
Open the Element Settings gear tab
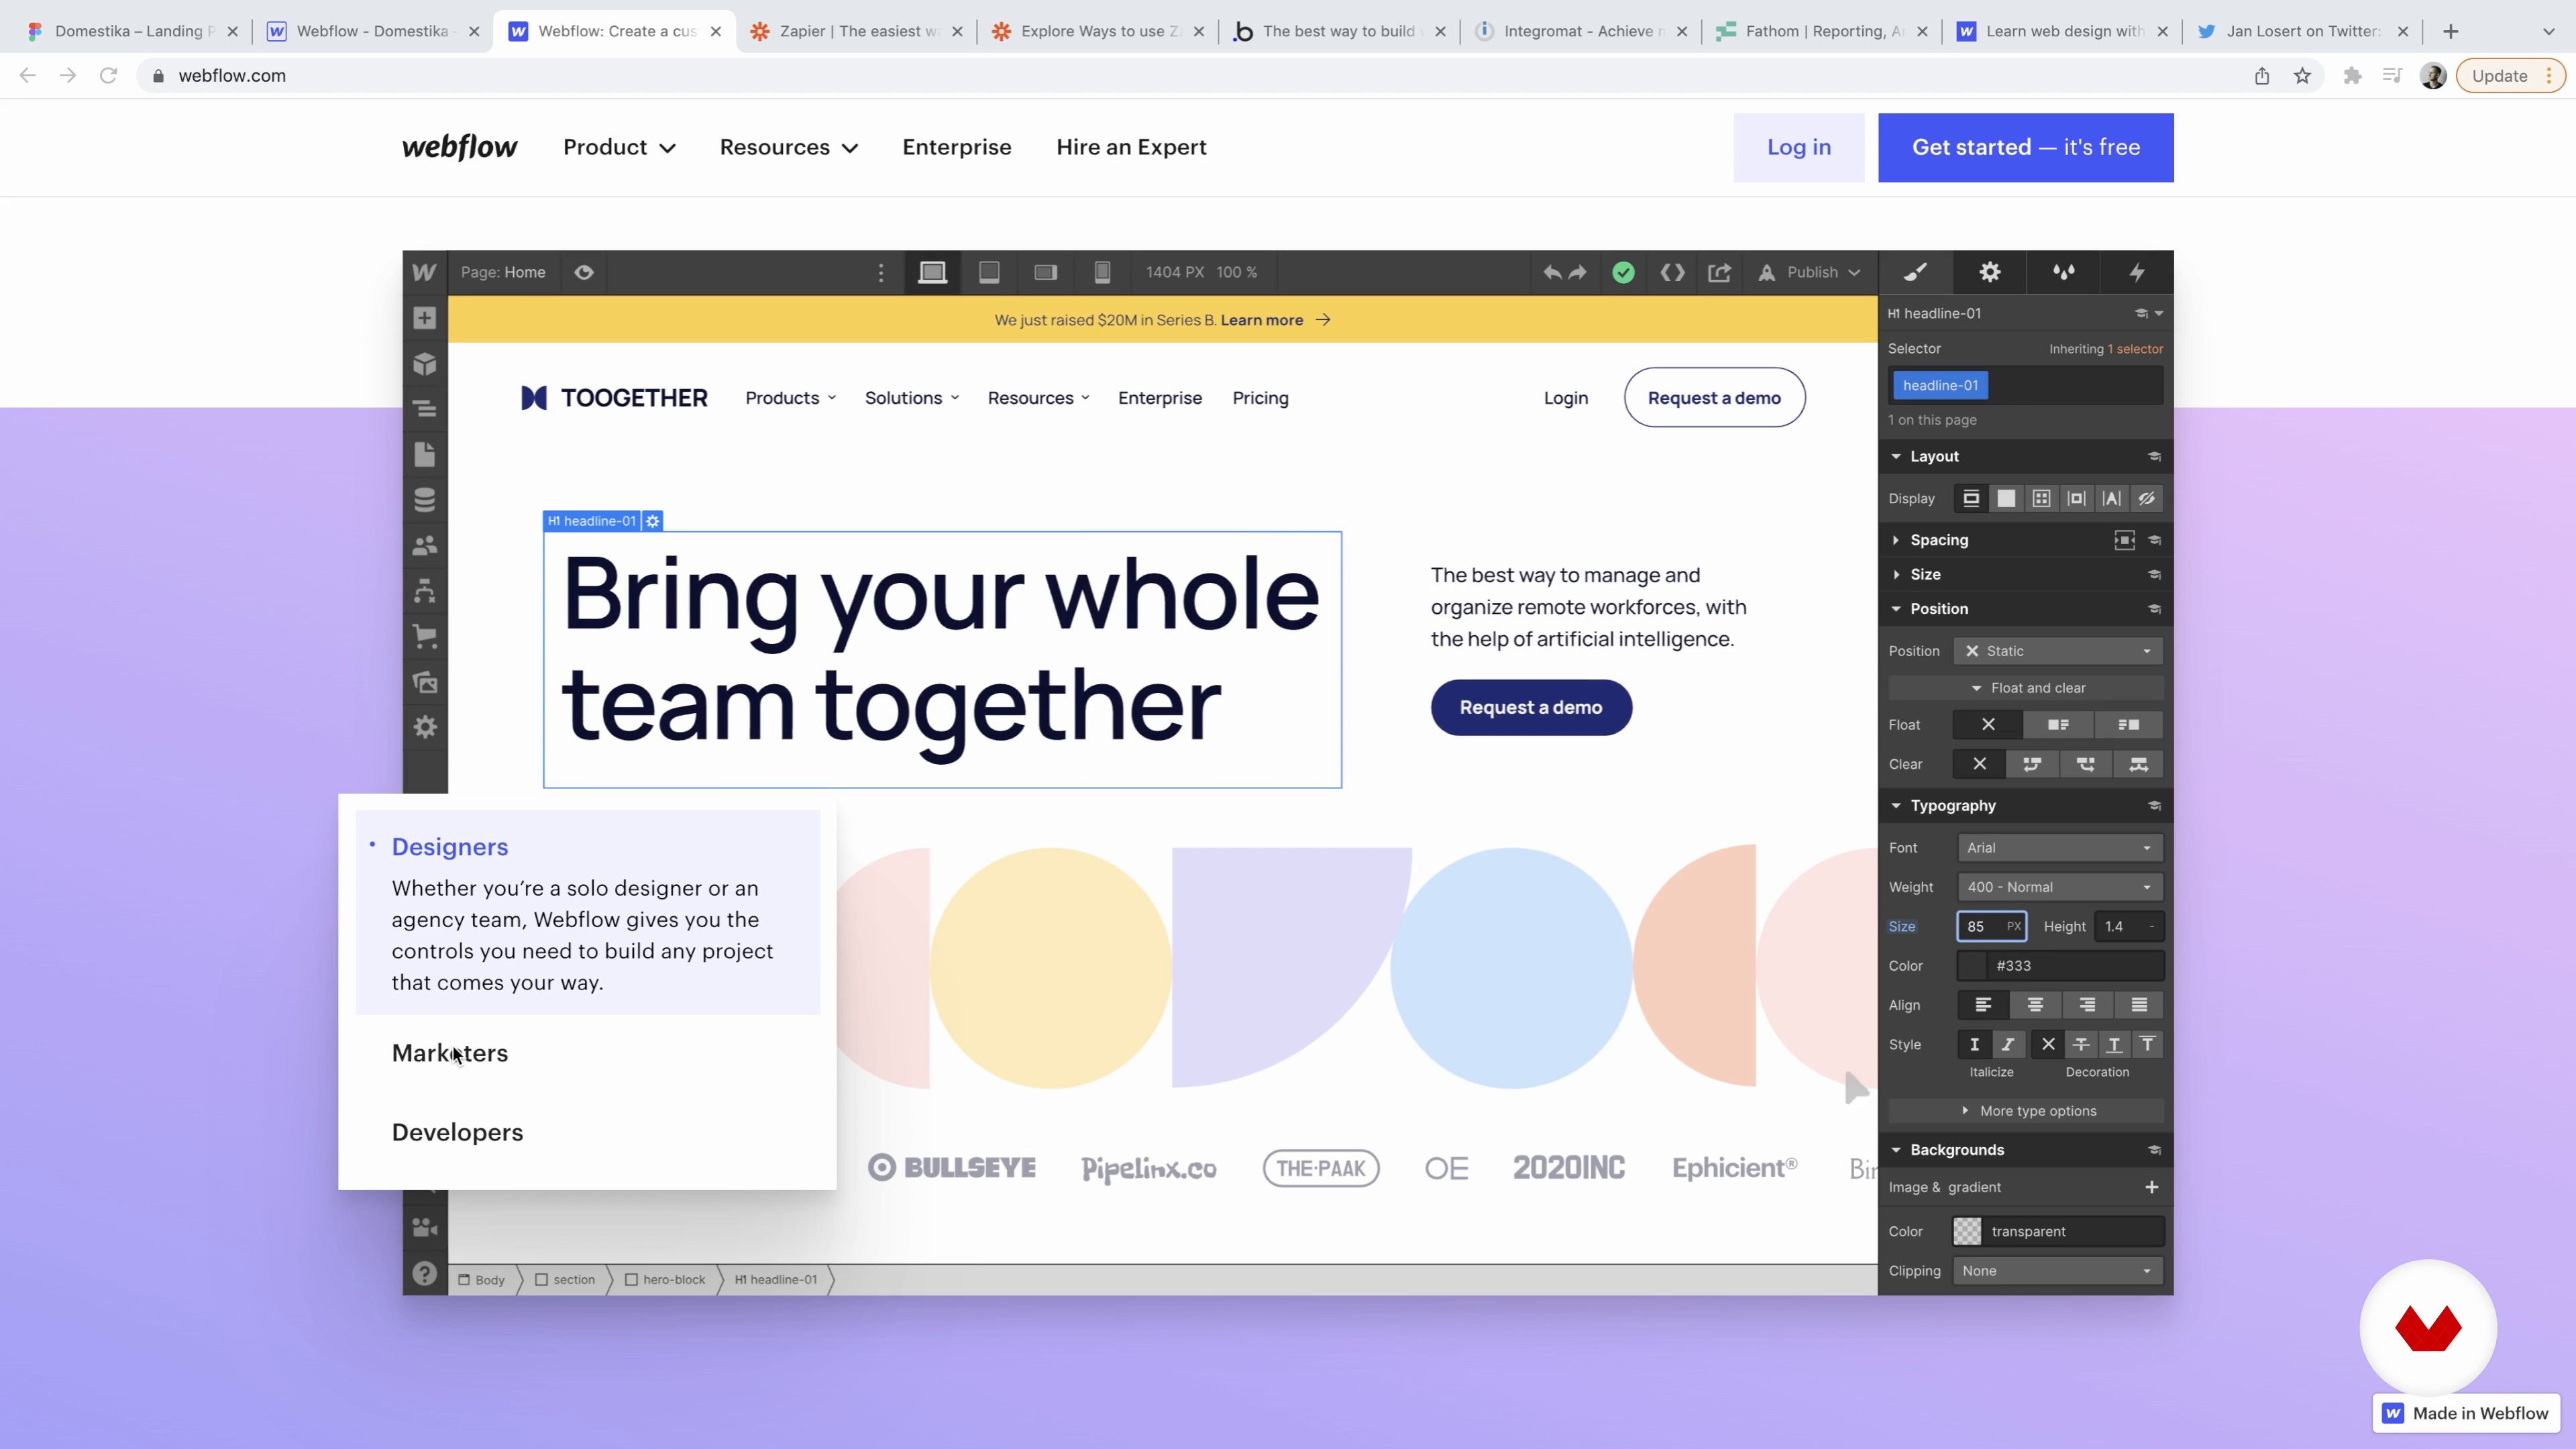[1989, 272]
